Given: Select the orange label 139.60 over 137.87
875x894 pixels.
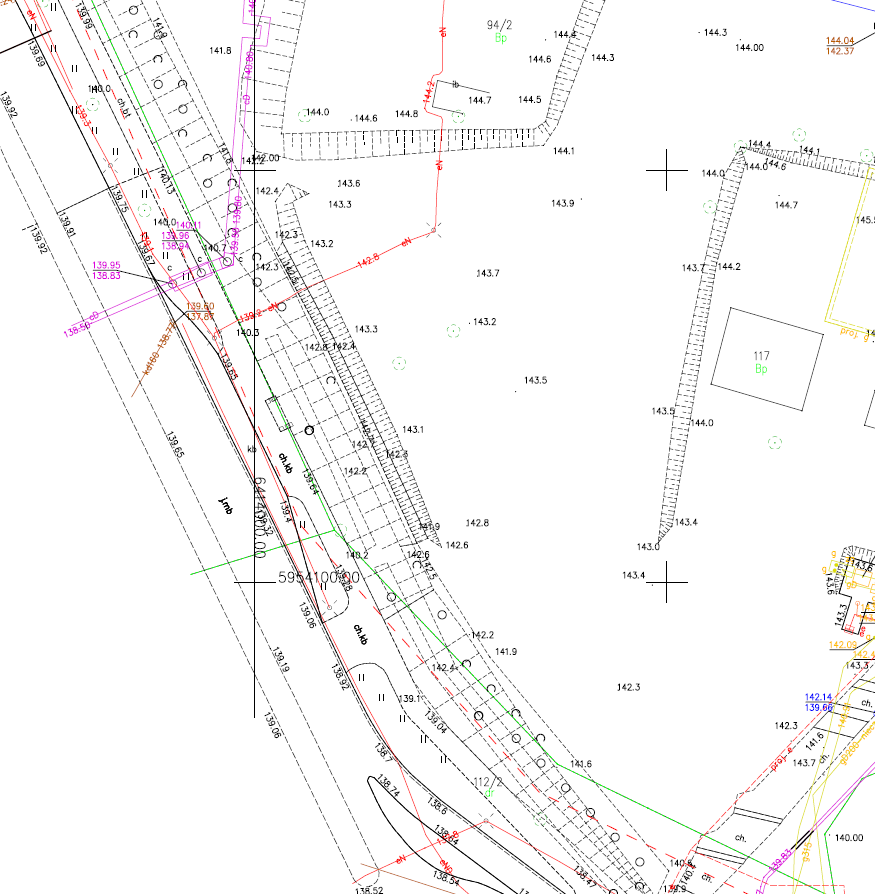Looking at the screenshot, I should click(200, 311).
